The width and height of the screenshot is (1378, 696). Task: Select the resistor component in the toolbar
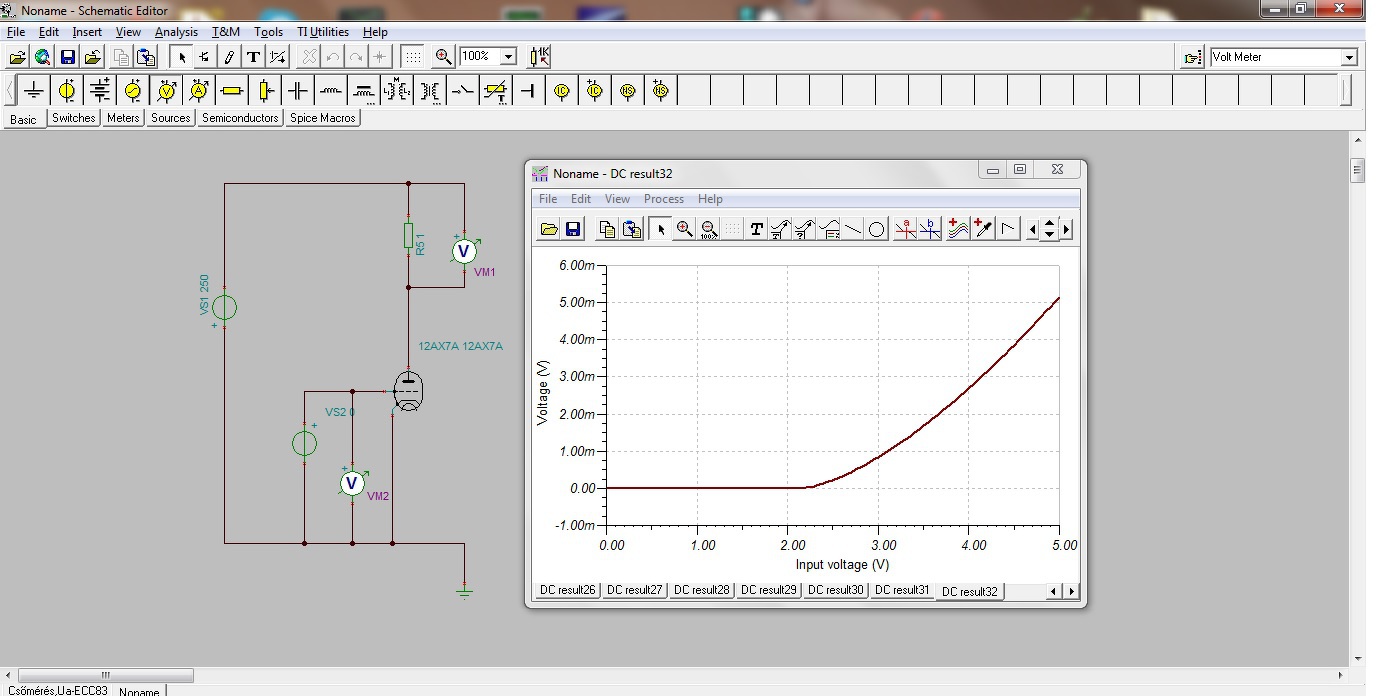click(232, 91)
